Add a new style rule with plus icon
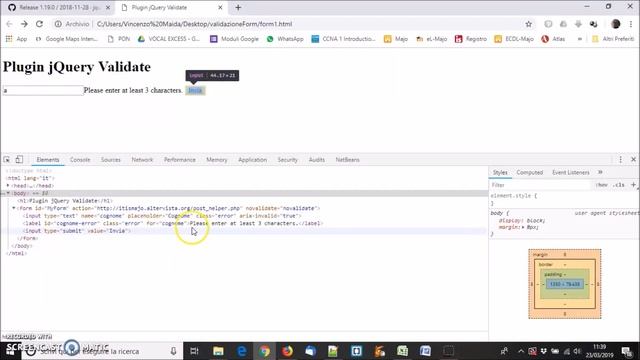640x360 pixels. click(633, 185)
